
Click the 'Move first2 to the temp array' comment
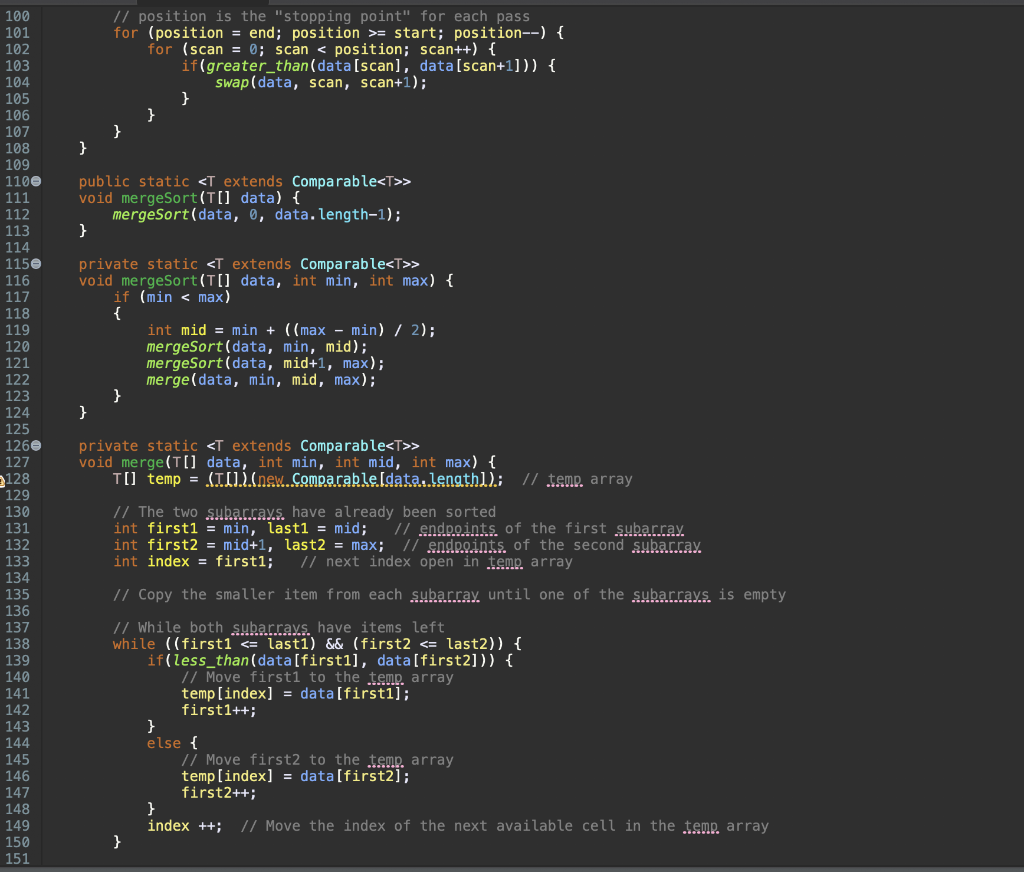[x=317, y=760]
